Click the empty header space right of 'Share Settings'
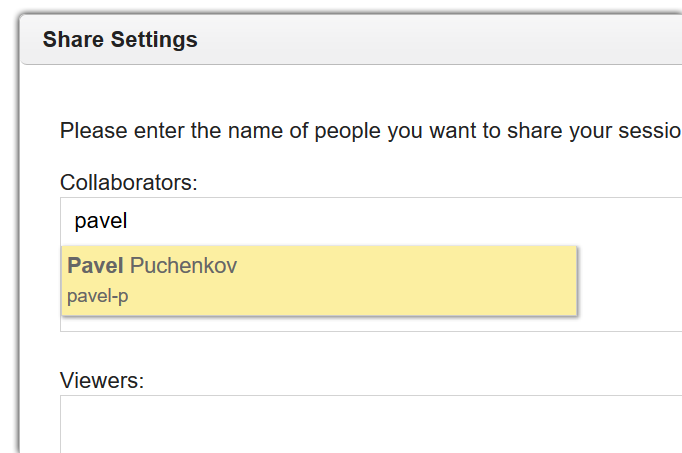The height and width of the screenshot is (453, 682). tap(450, 41)
